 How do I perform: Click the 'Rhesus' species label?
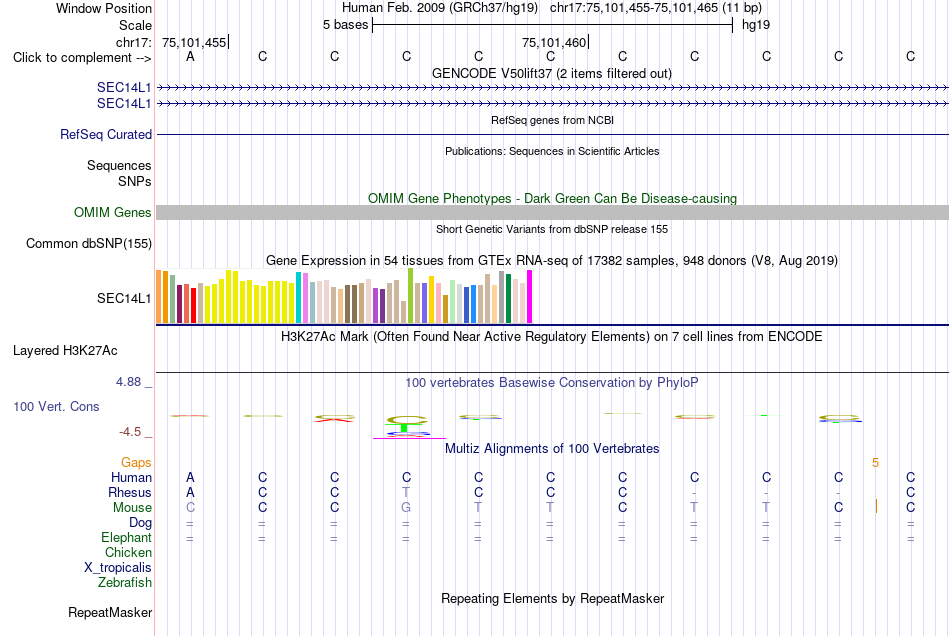[130, 492]
